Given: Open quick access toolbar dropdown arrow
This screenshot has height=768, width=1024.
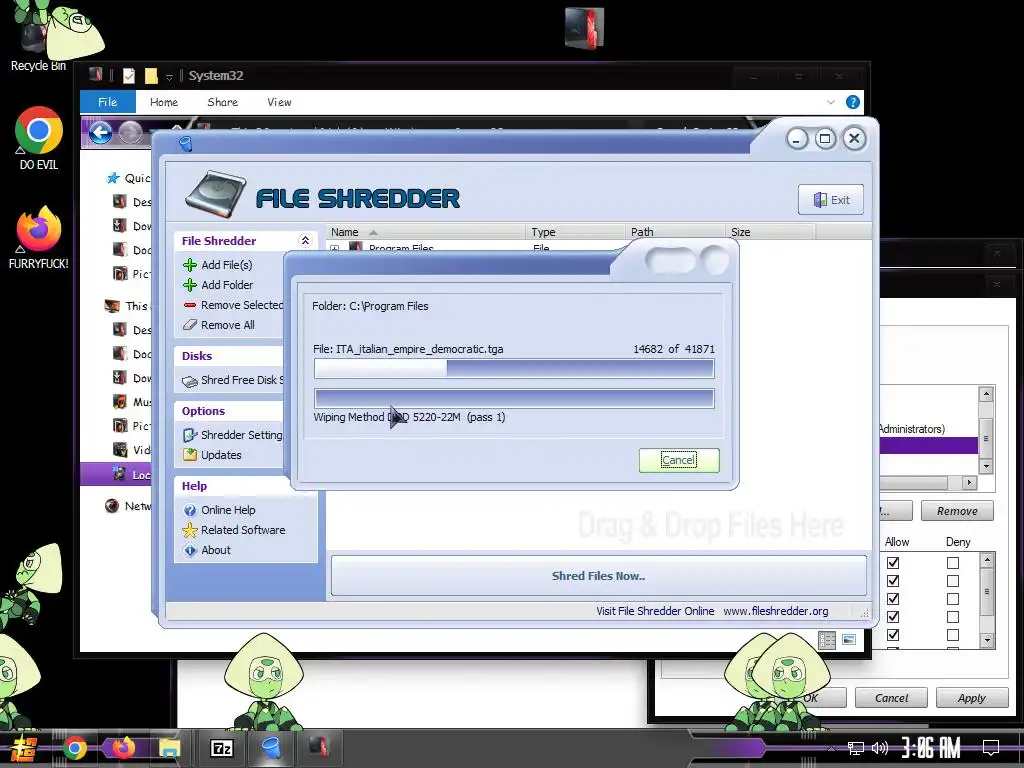Looking at the screenshot, I should coord(169,77).
